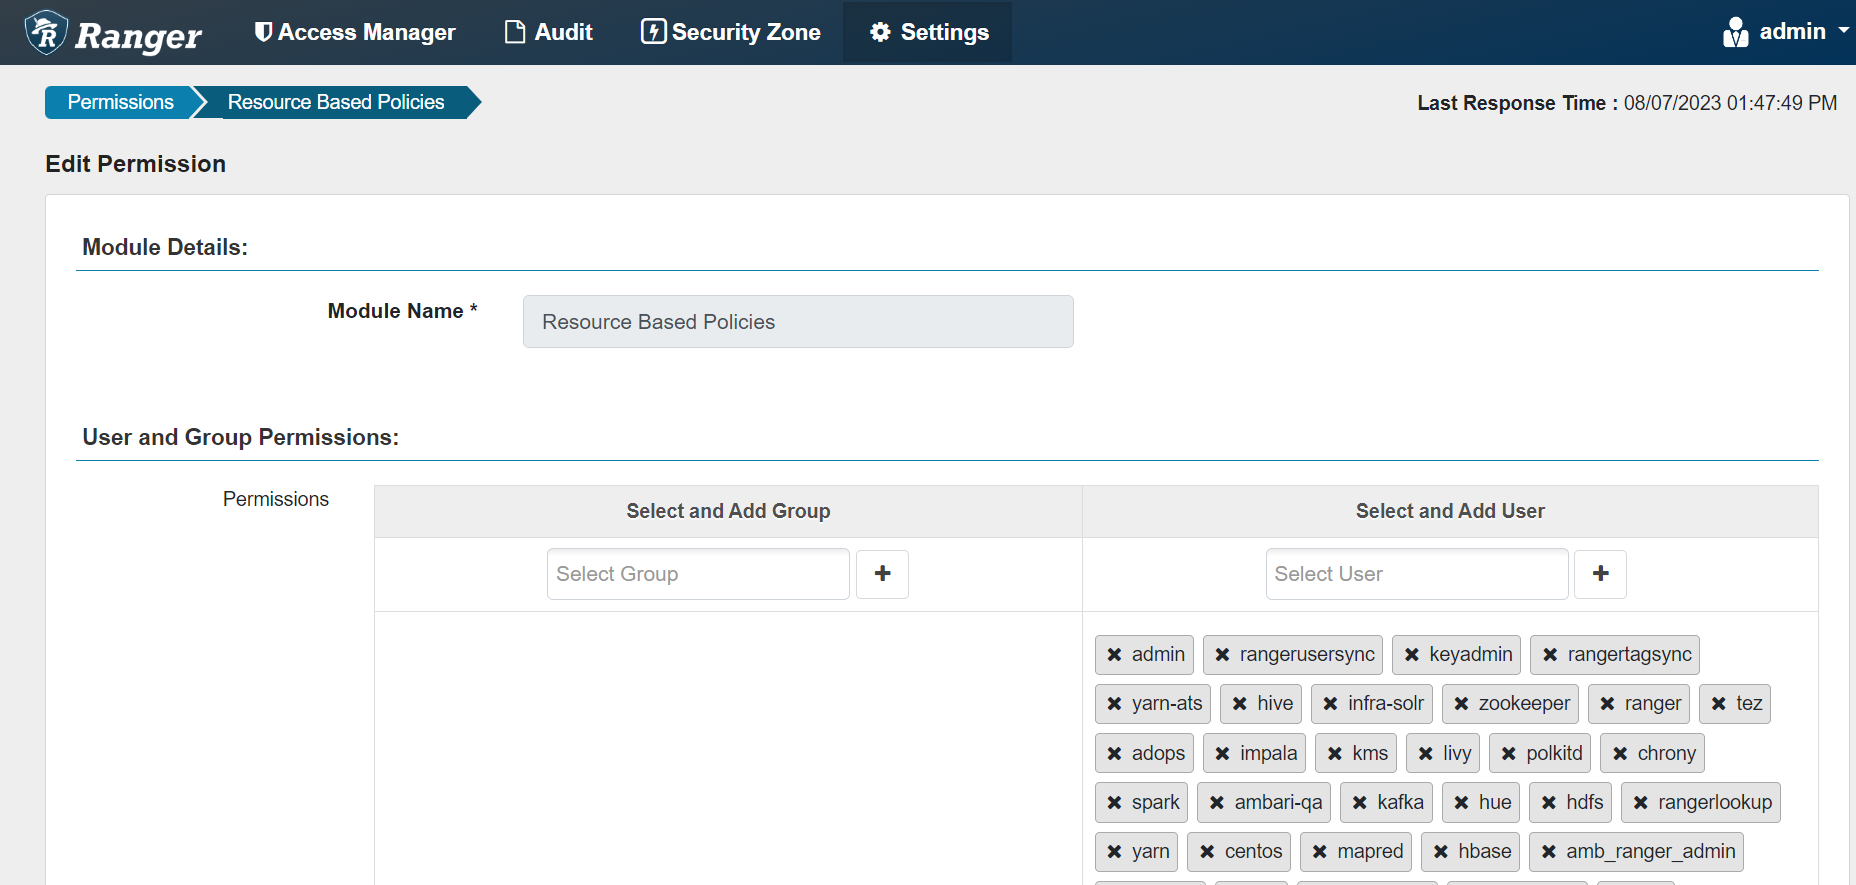This screenshot has height=885, width=1856.
Task: Remove the chrony user tag
Action: click(x=1619, y=754)
